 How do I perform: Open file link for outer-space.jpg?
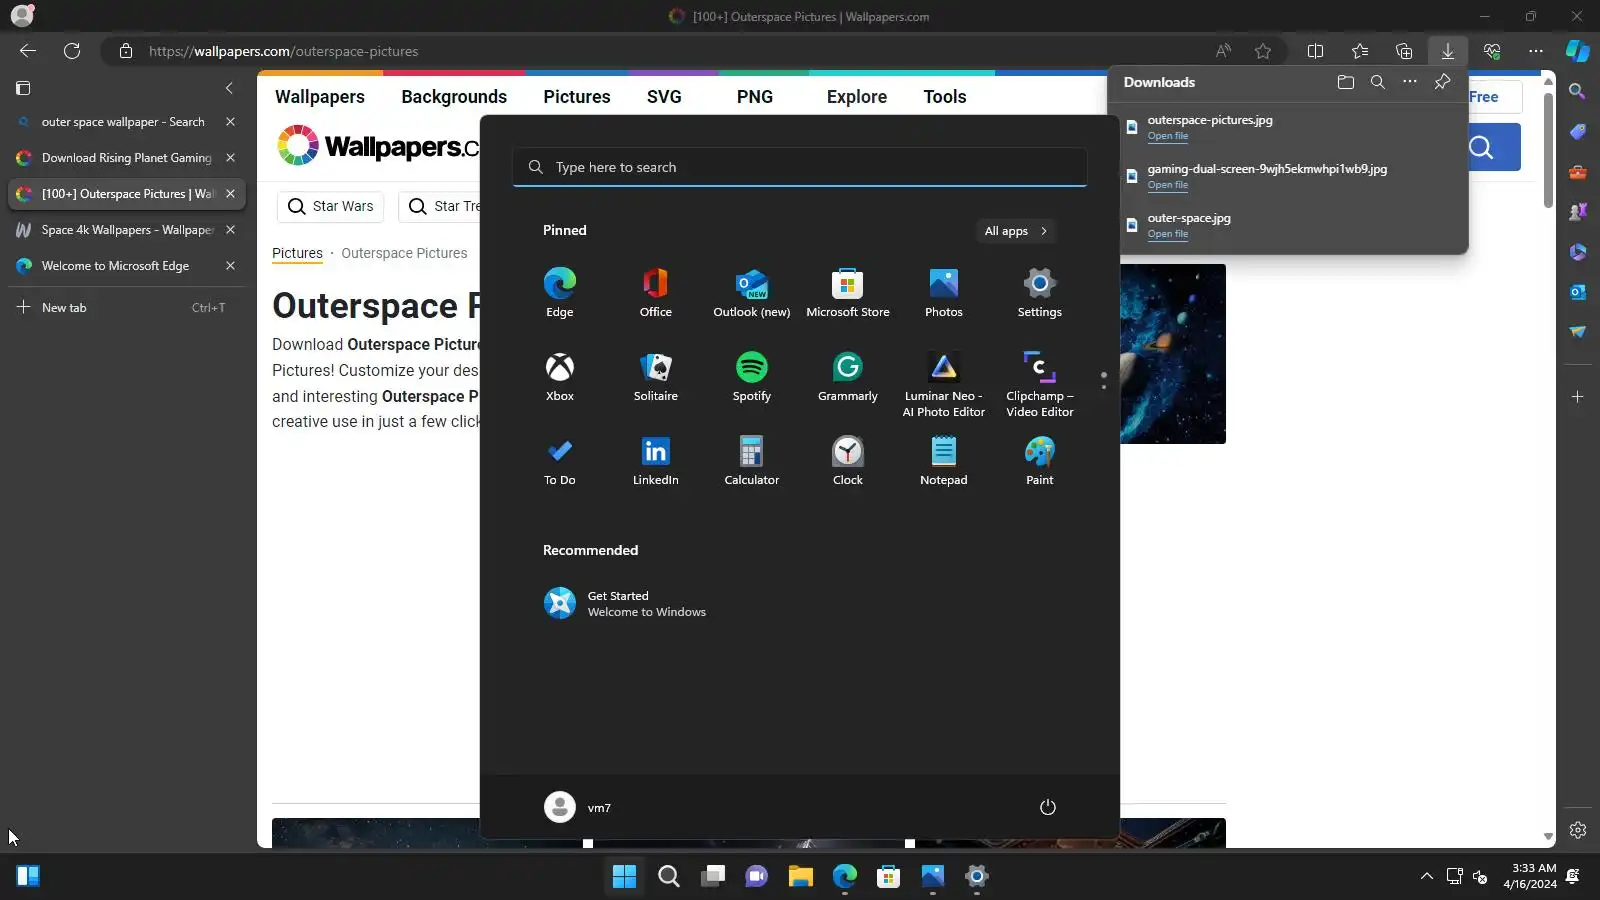pyautogui.click(x=1168, y=234)
